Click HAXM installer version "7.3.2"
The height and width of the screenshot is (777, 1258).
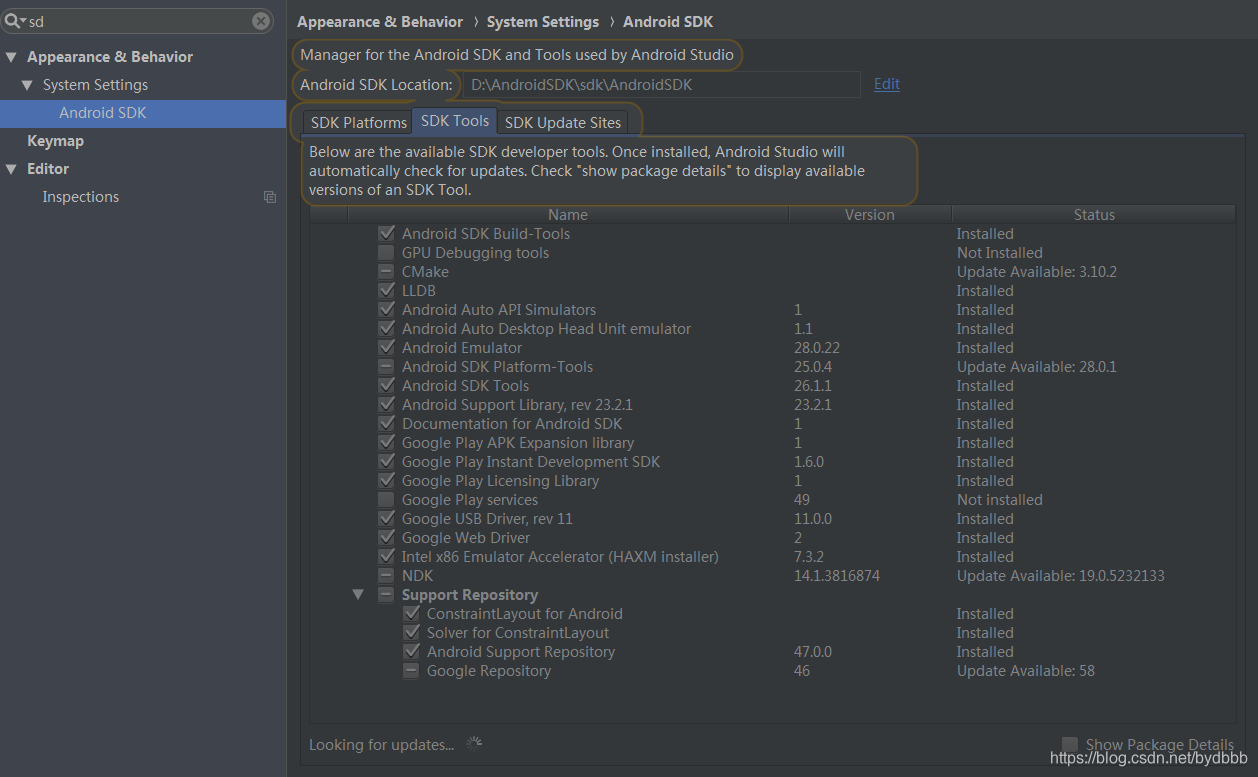(x=809, y=557)
